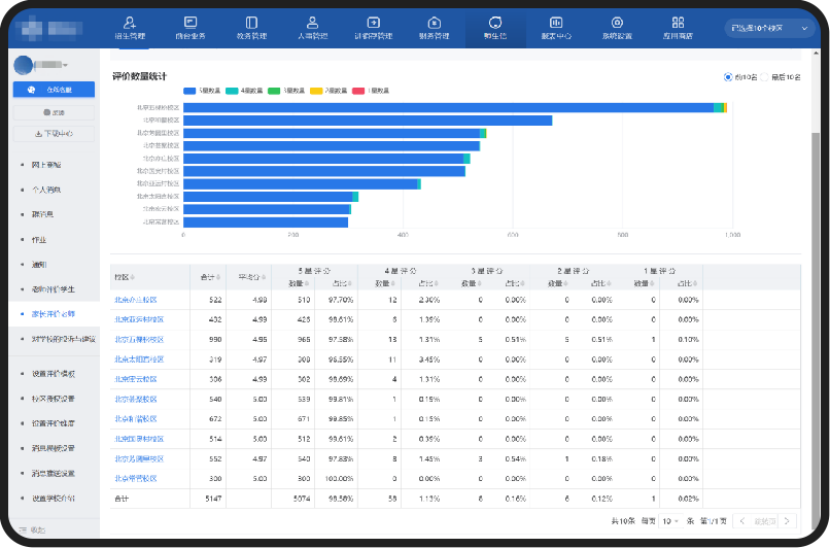Image resolution: width=830 pixels, height=548 pixels.
Task: Open 作业 in the left sidebar
Action: point(40,240)
